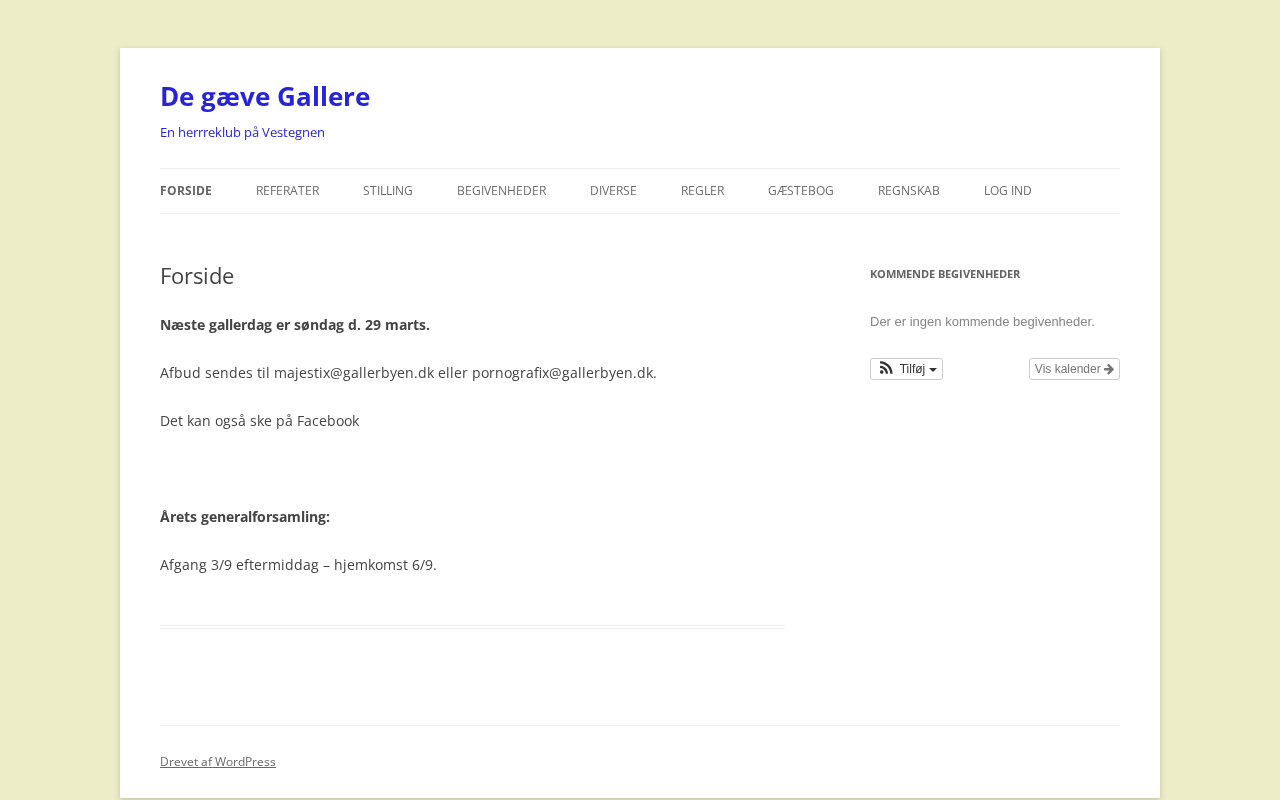Open the Vis kalender button
The image size is (1280, 800).
point(1073,369)
